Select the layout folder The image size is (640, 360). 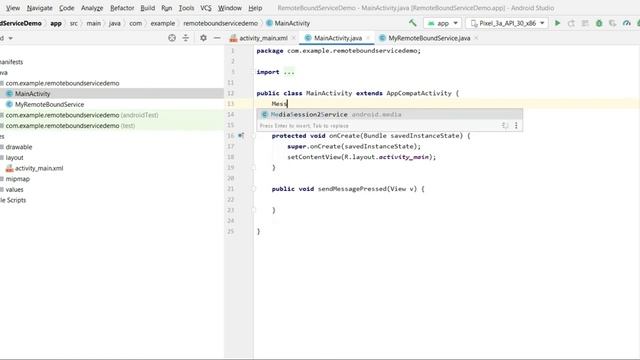(14, 158)
